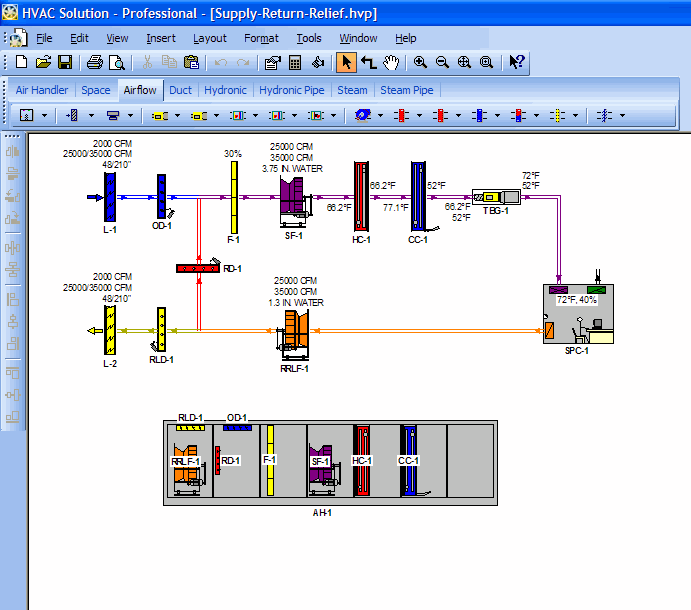The height and width of the screenshot is (610, 691).
Task: Open dropdown beside the louver tool
Action: click(91, 115)
